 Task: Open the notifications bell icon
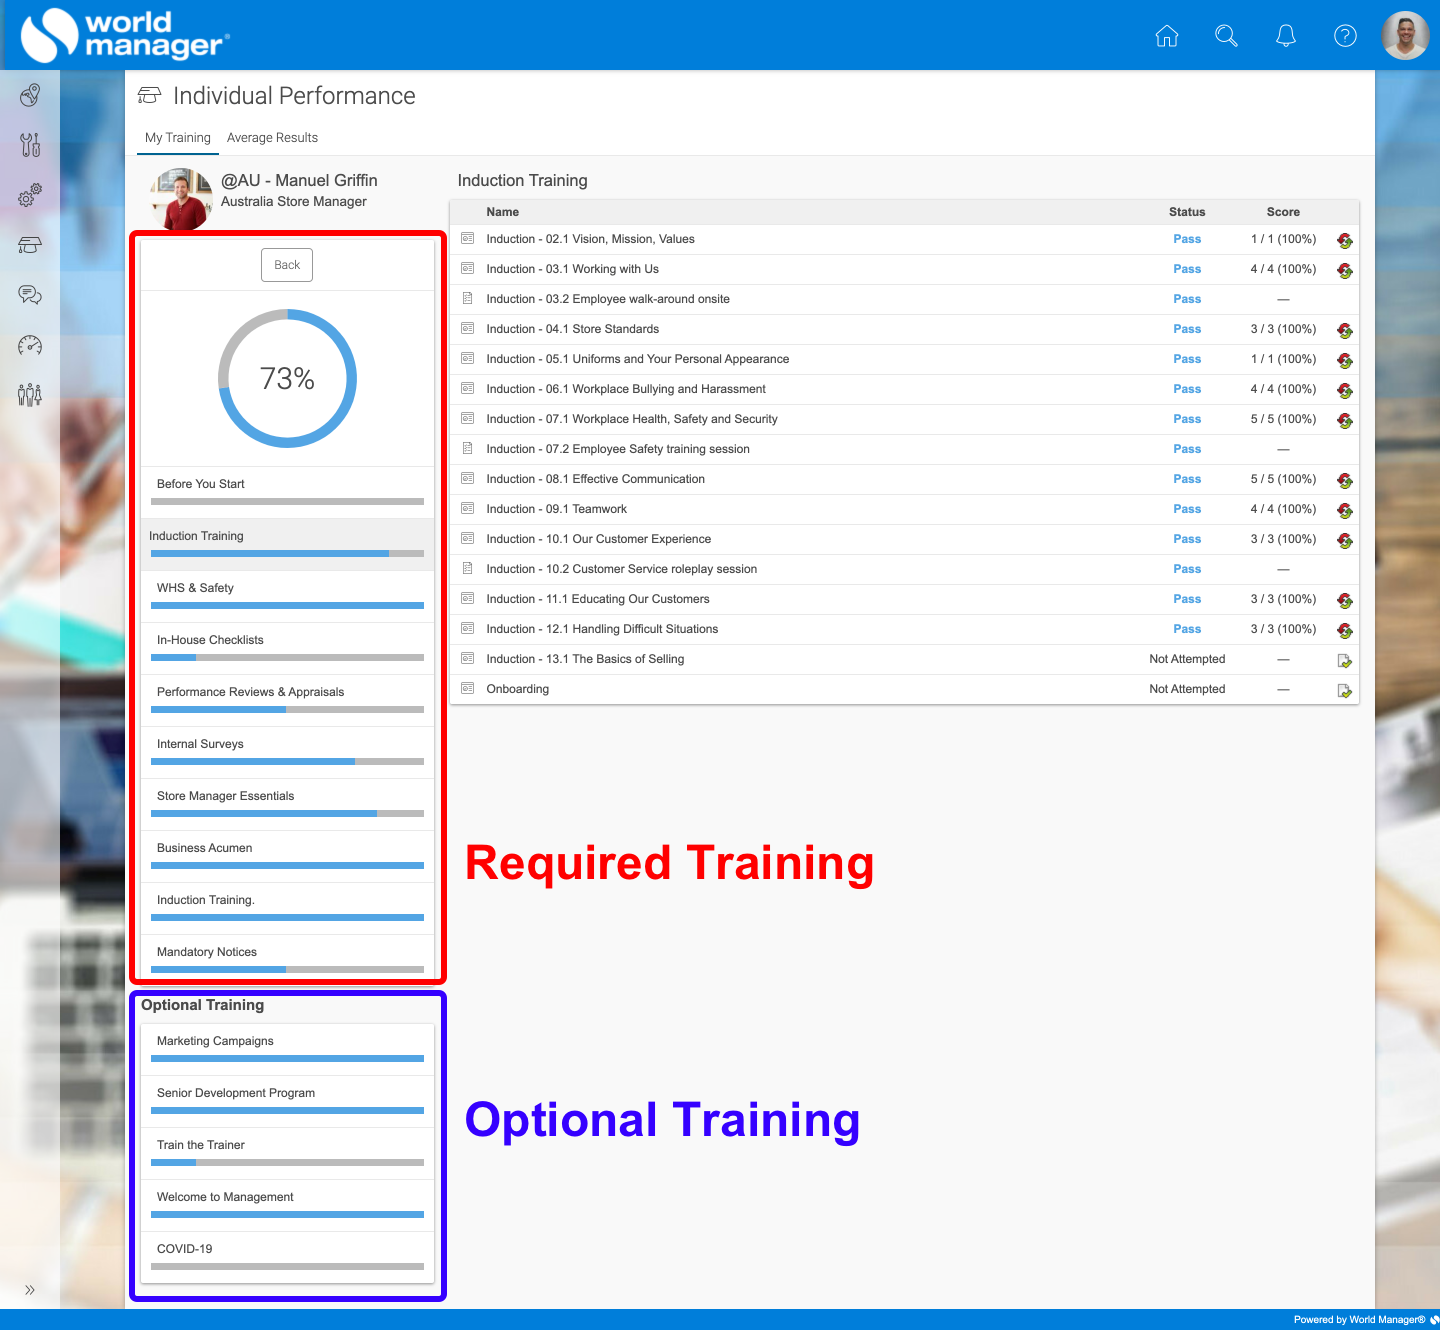pos(1286,36)
